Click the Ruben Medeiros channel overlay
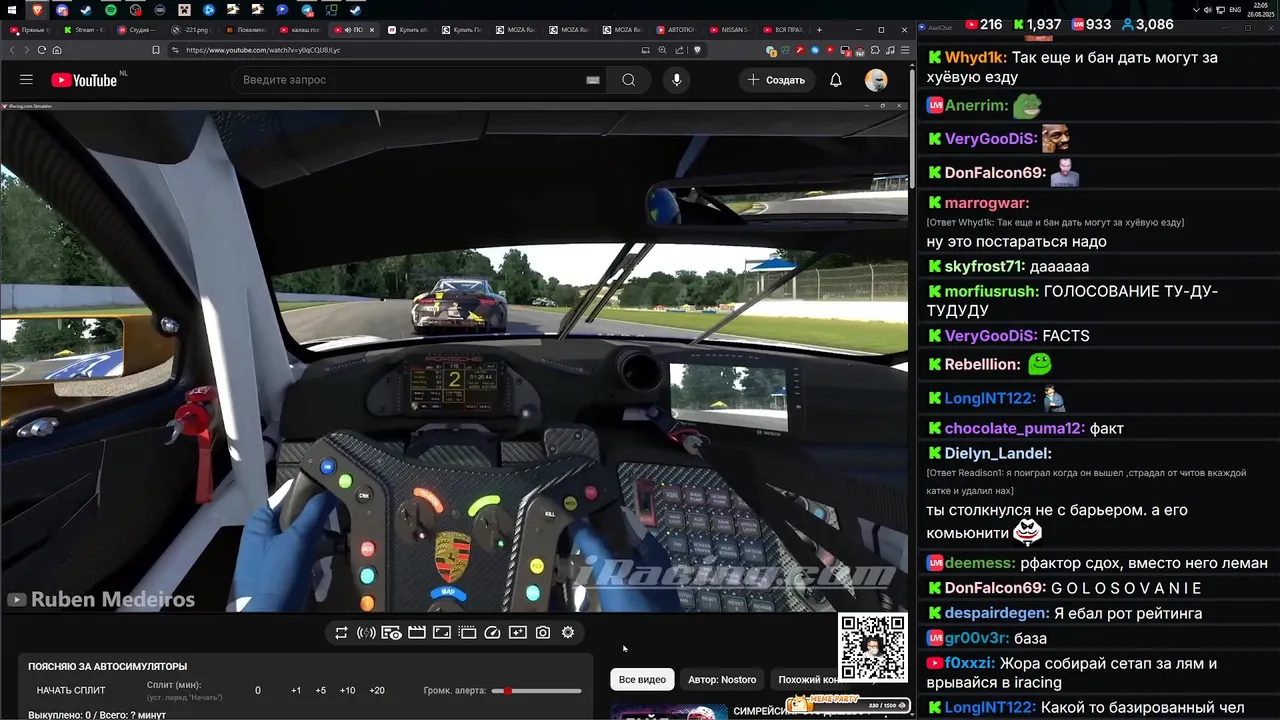Image resolution: width=1280 pixels, height=720 pixels. click(x=102, y=600)
